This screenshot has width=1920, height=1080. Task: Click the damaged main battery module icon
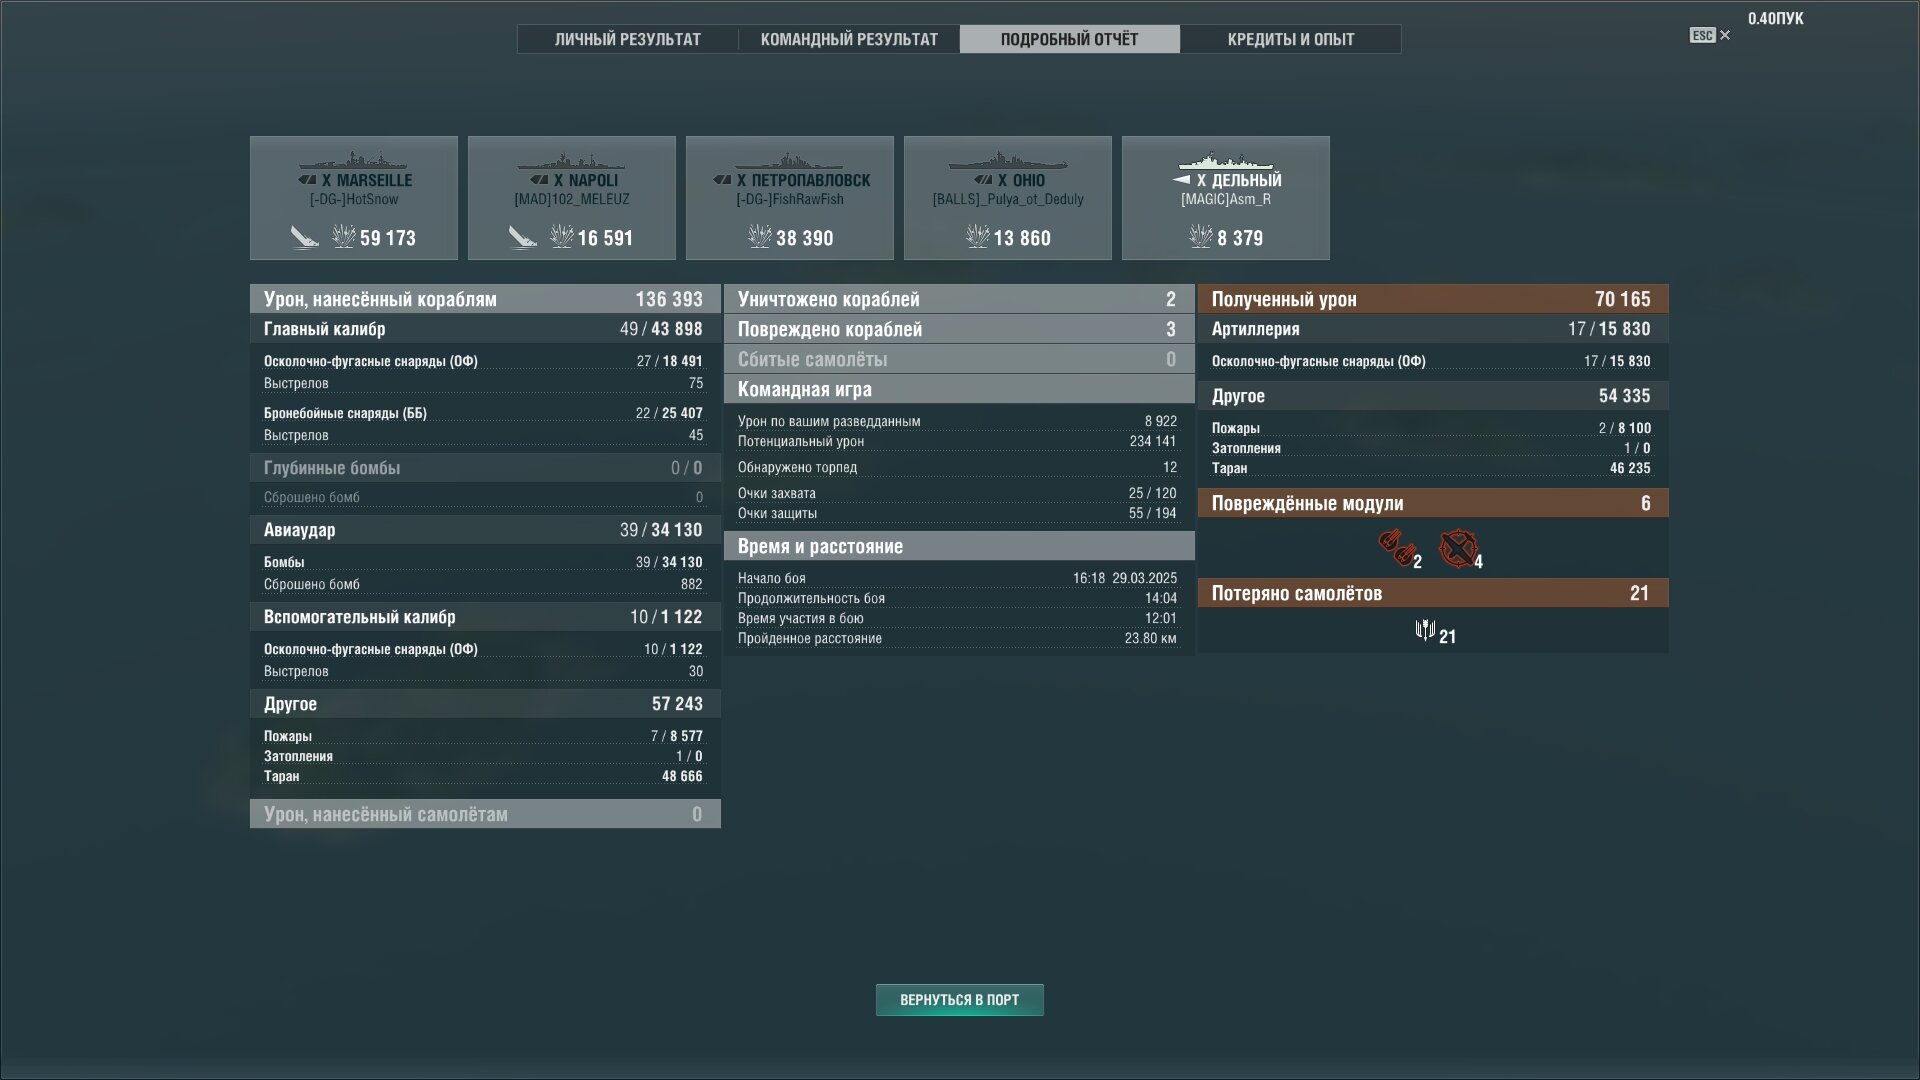(x=1397, y=548)
